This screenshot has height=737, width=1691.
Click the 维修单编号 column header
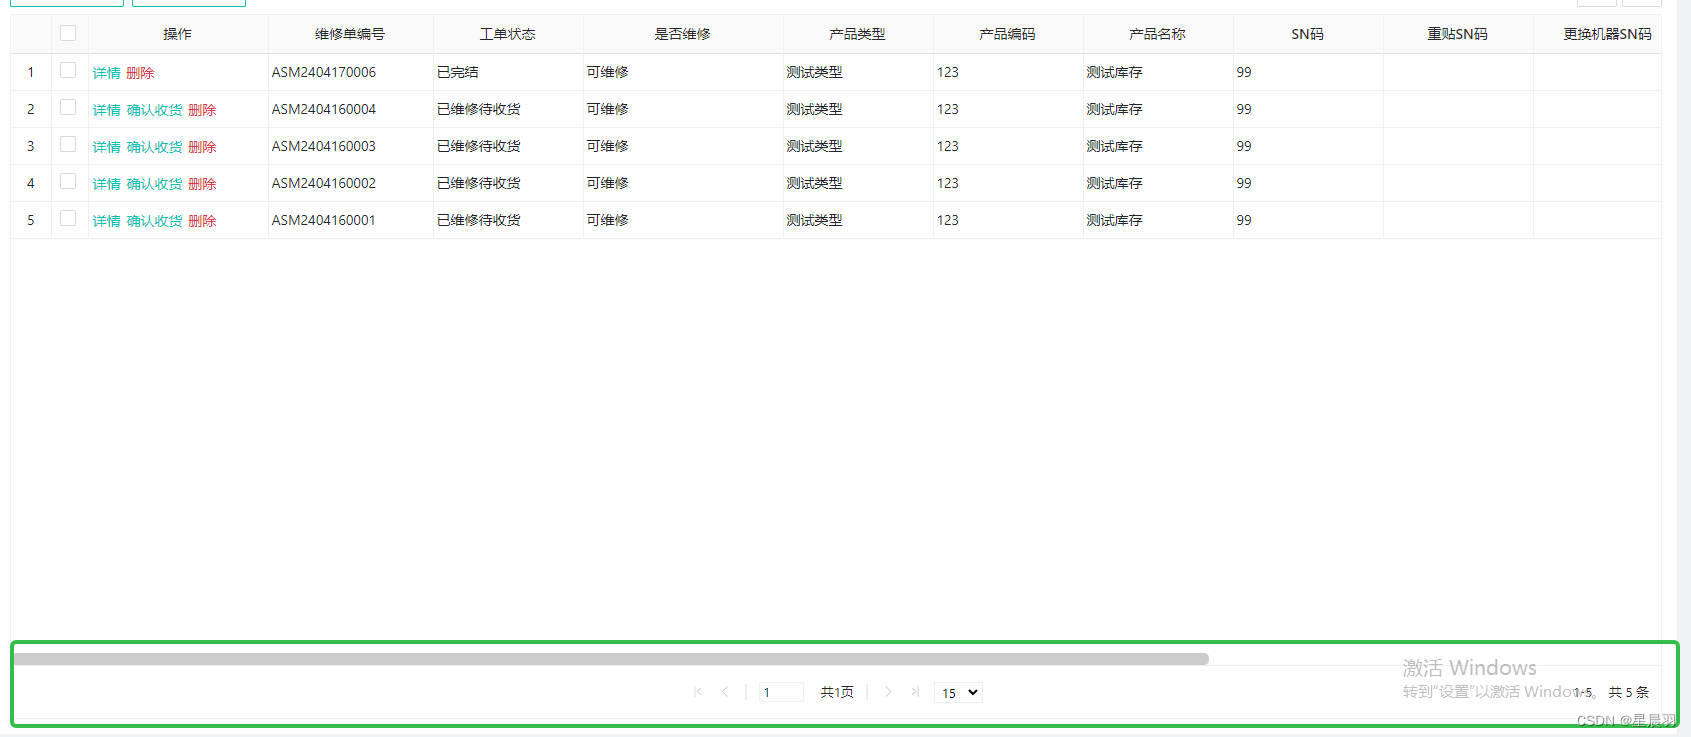click(350, 34)
